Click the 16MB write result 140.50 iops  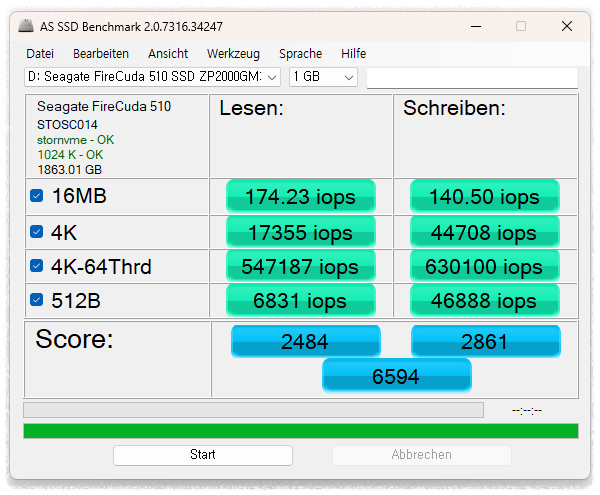[484, 197]
